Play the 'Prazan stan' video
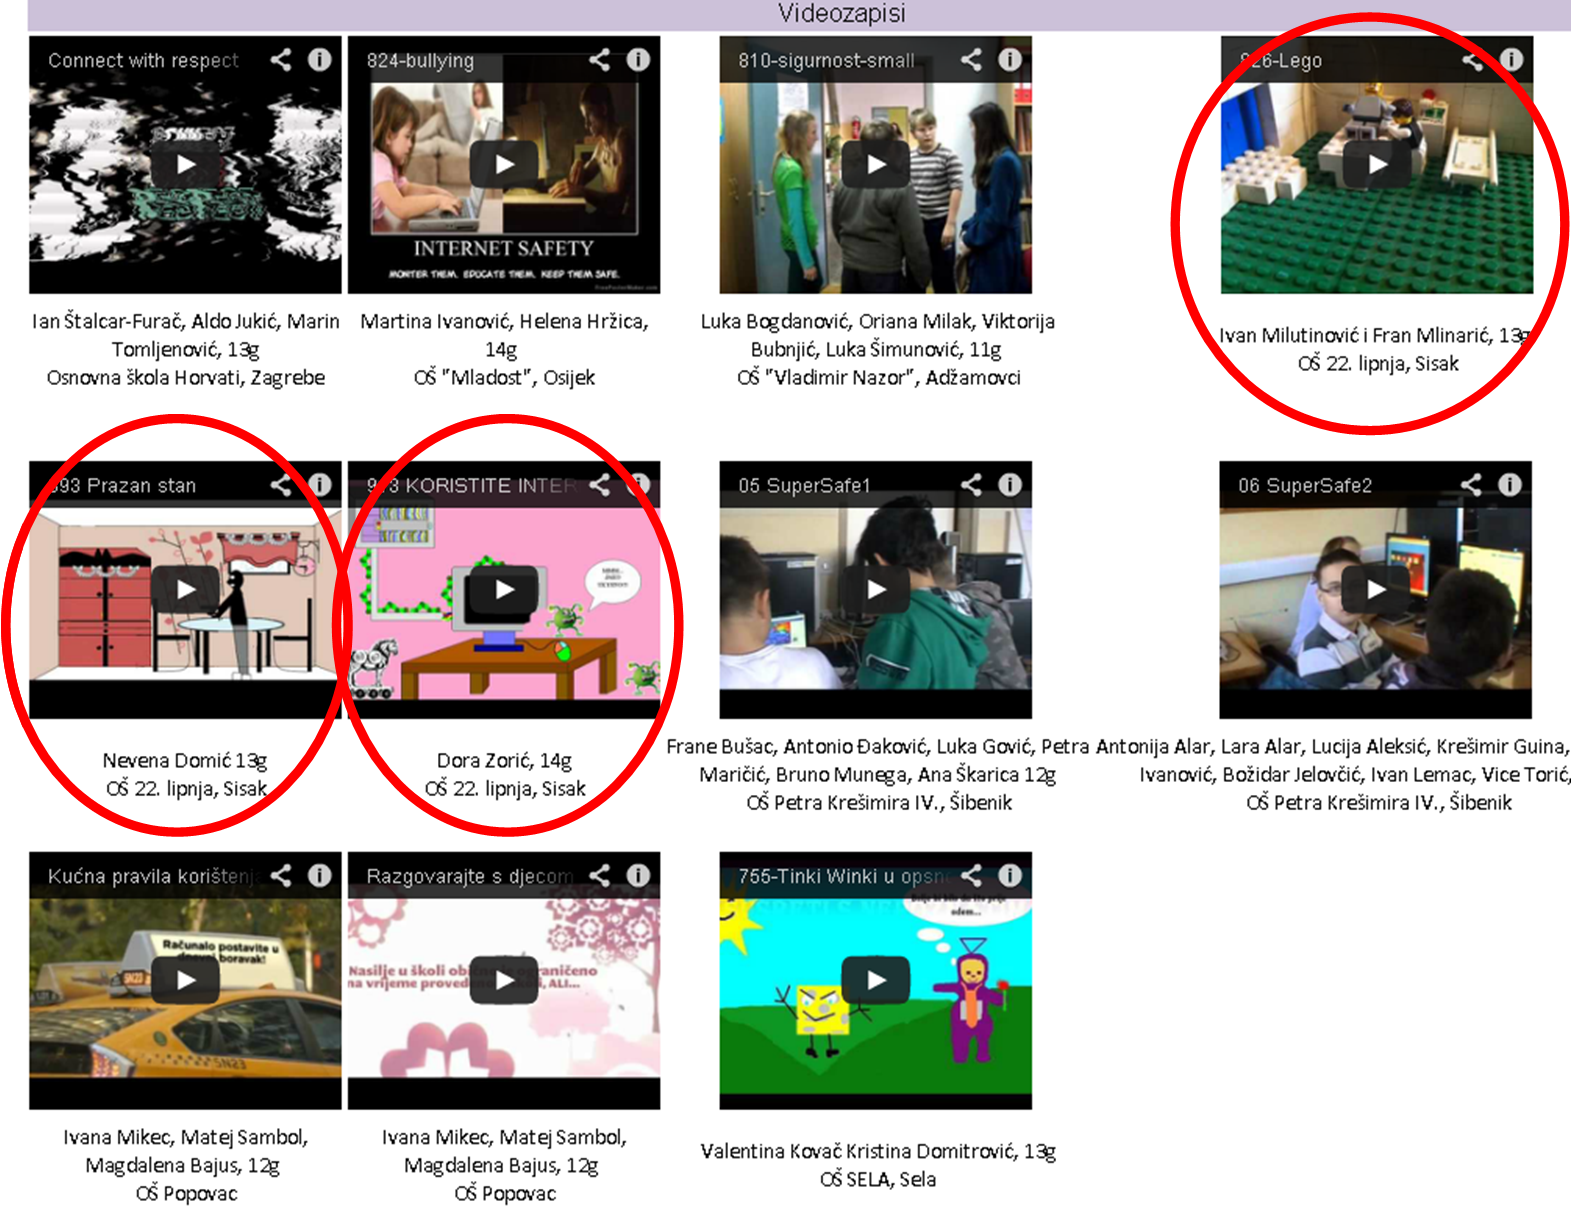 (x=186, y=589)
